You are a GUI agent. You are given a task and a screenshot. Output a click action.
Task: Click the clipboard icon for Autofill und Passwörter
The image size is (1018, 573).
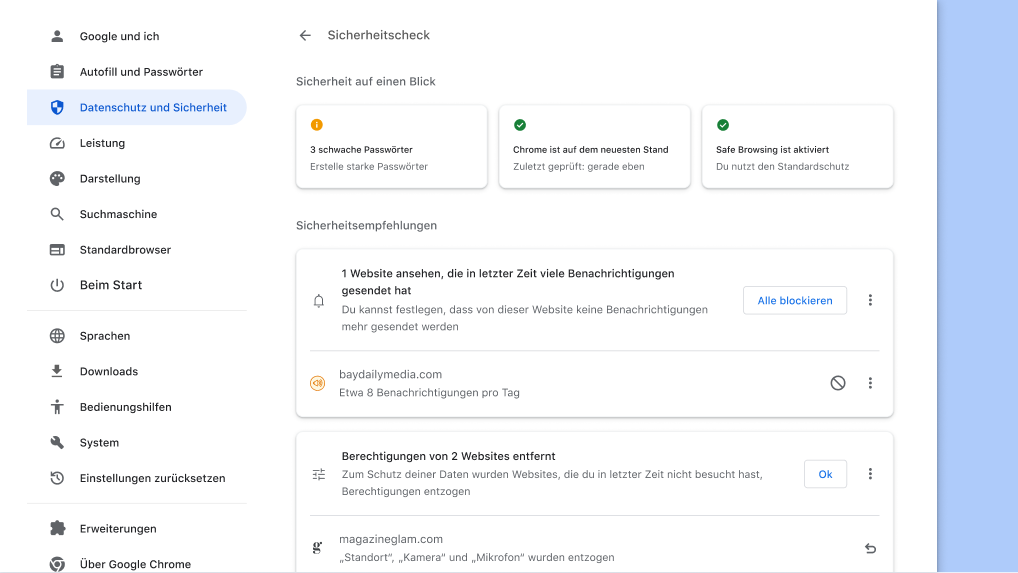point(57,71)
